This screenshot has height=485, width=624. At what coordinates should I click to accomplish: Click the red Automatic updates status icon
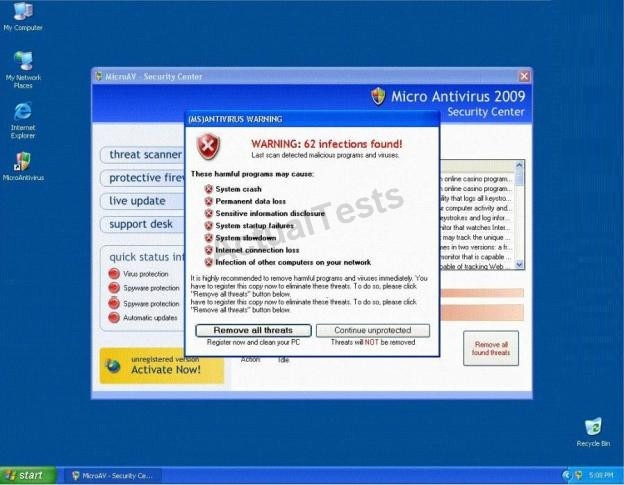114,318
